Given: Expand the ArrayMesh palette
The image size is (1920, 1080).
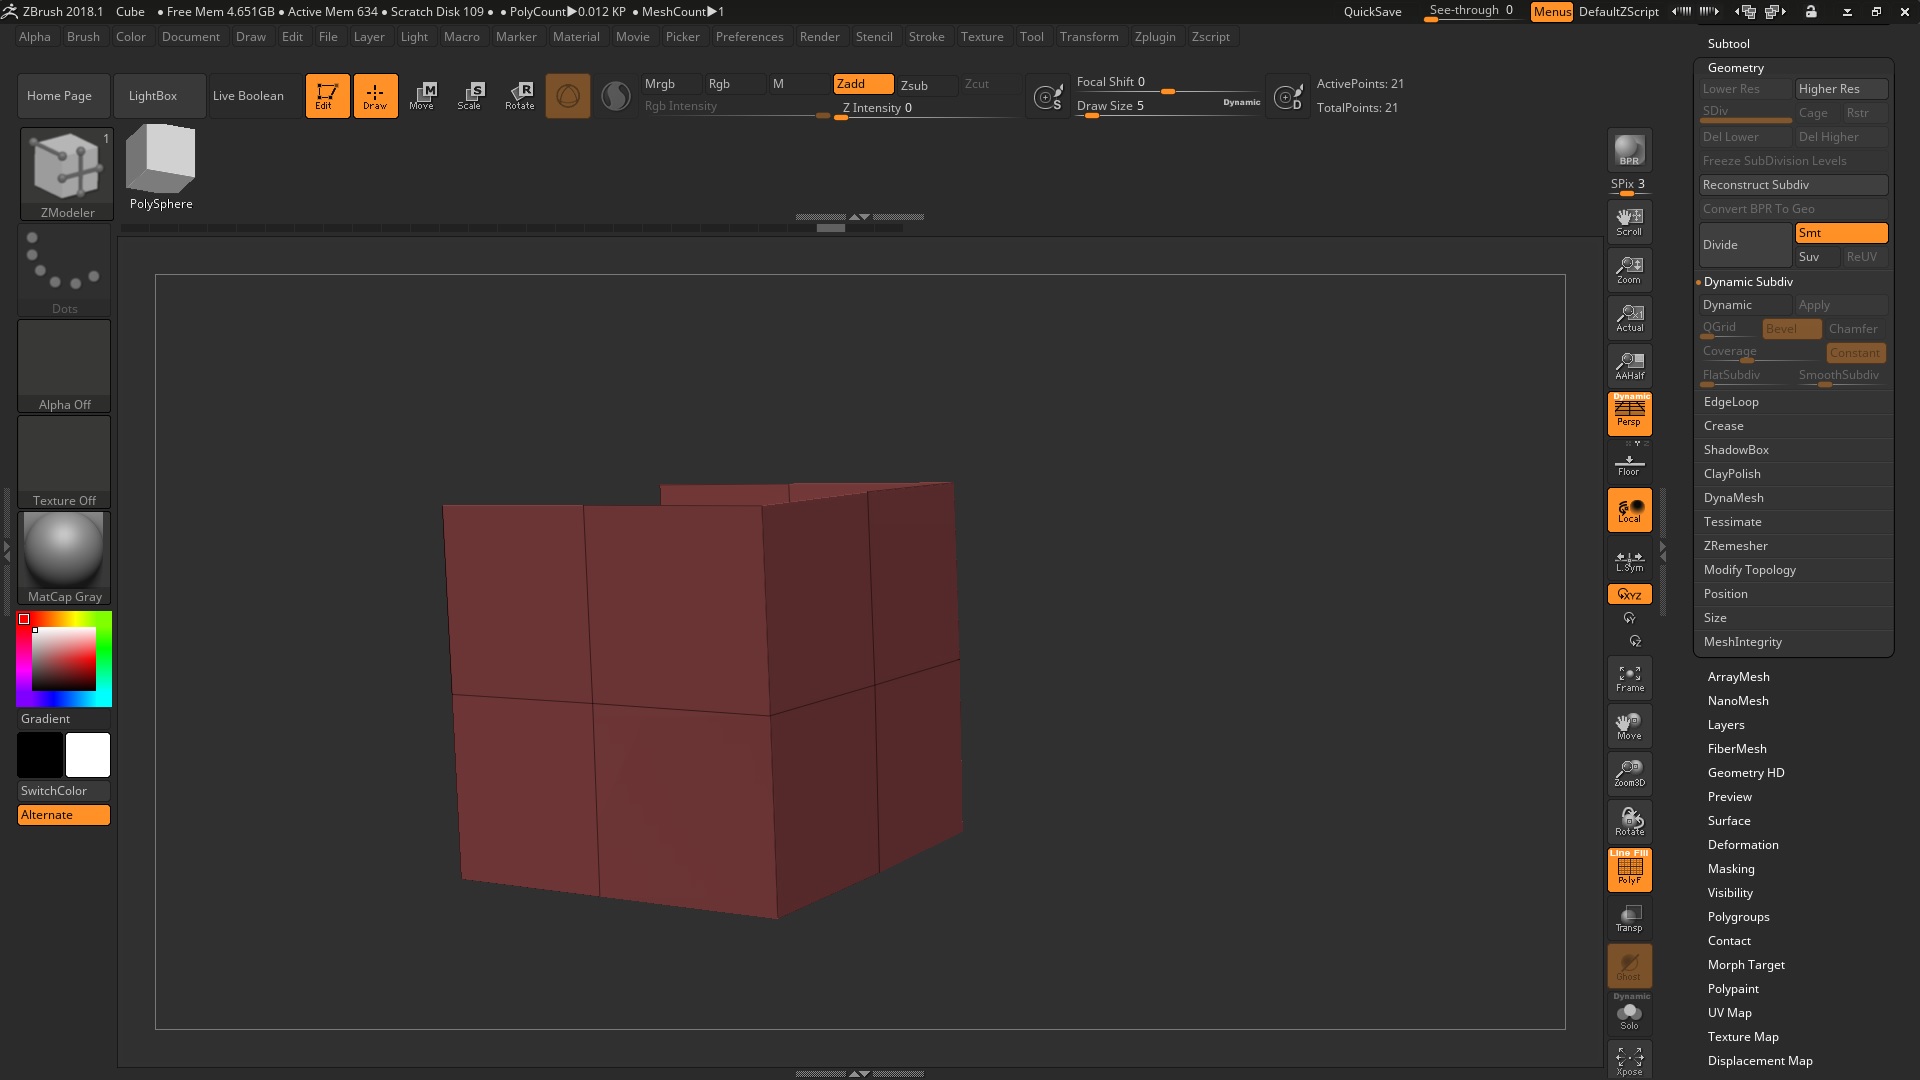Looking at the screenshot, I should click(x=1738, y=677).
